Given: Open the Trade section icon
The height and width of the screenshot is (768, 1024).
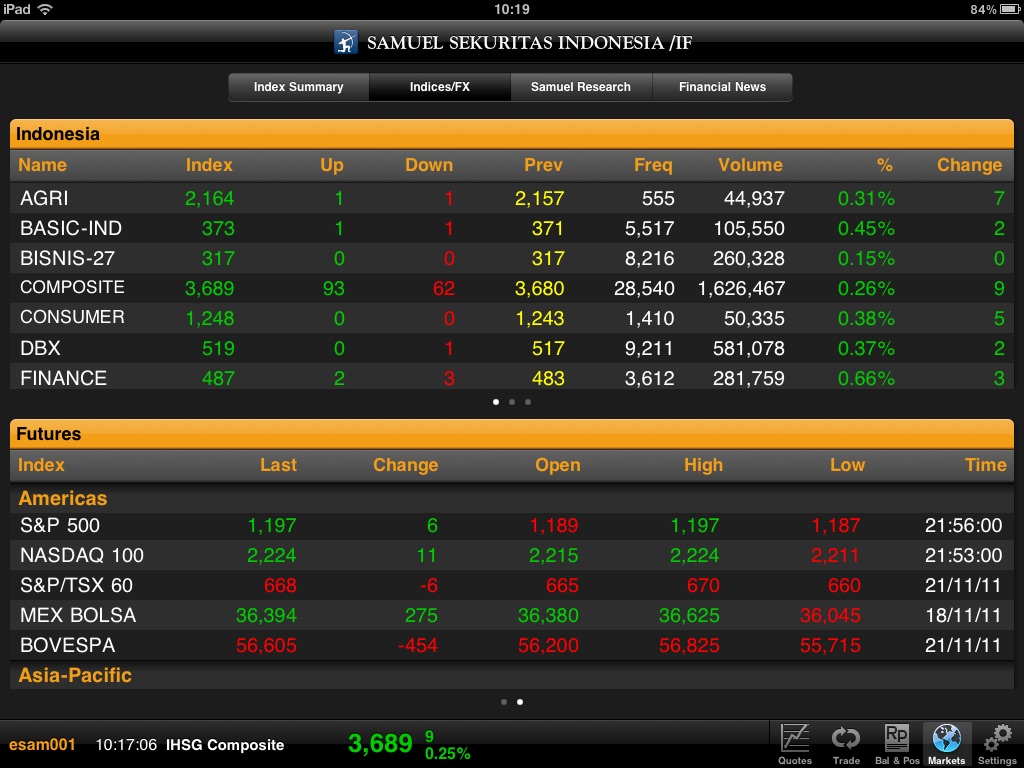Looking at the screenshot, I should 846,744.
